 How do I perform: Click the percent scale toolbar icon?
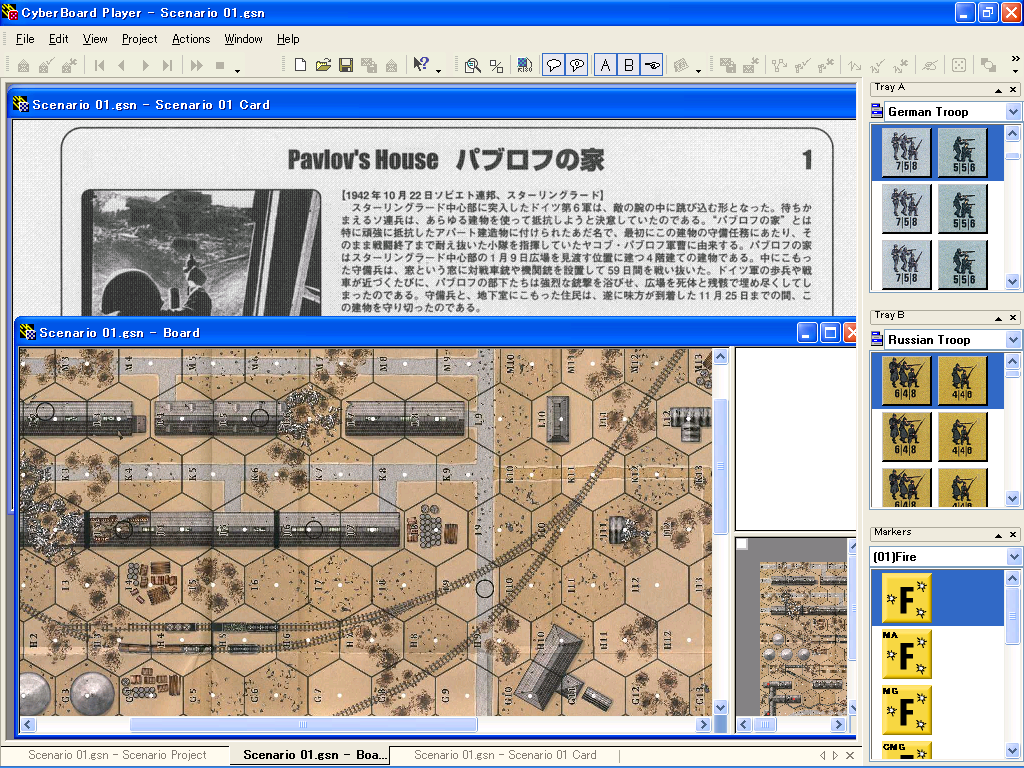(495, 66)
